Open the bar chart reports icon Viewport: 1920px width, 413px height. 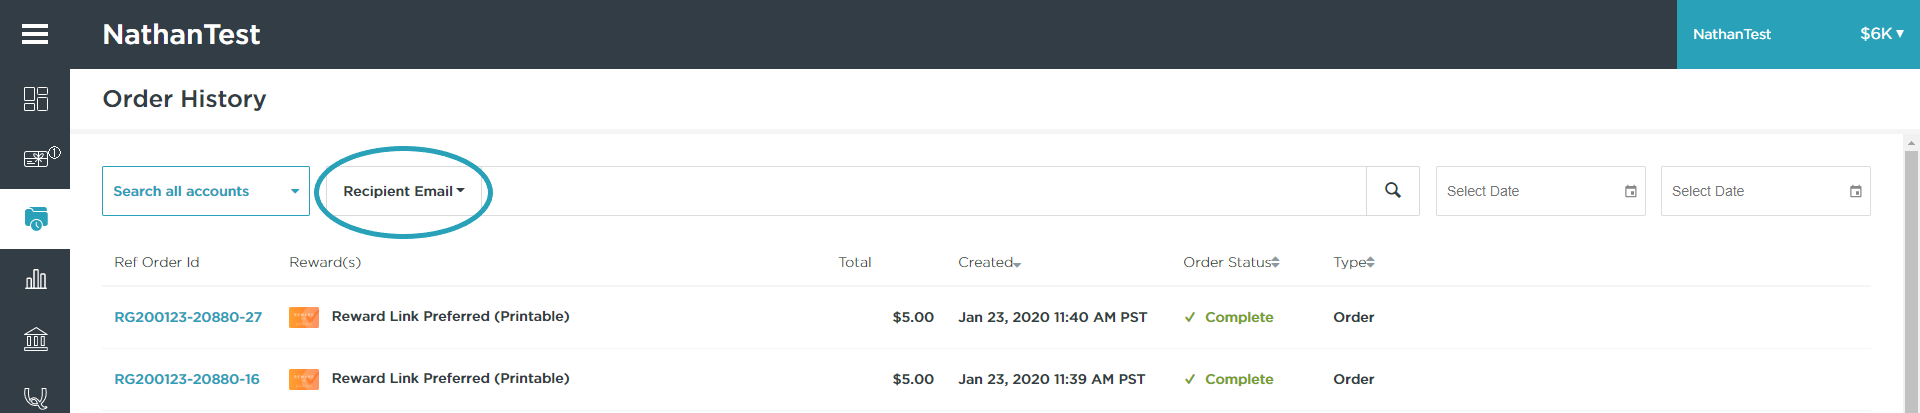36,279
